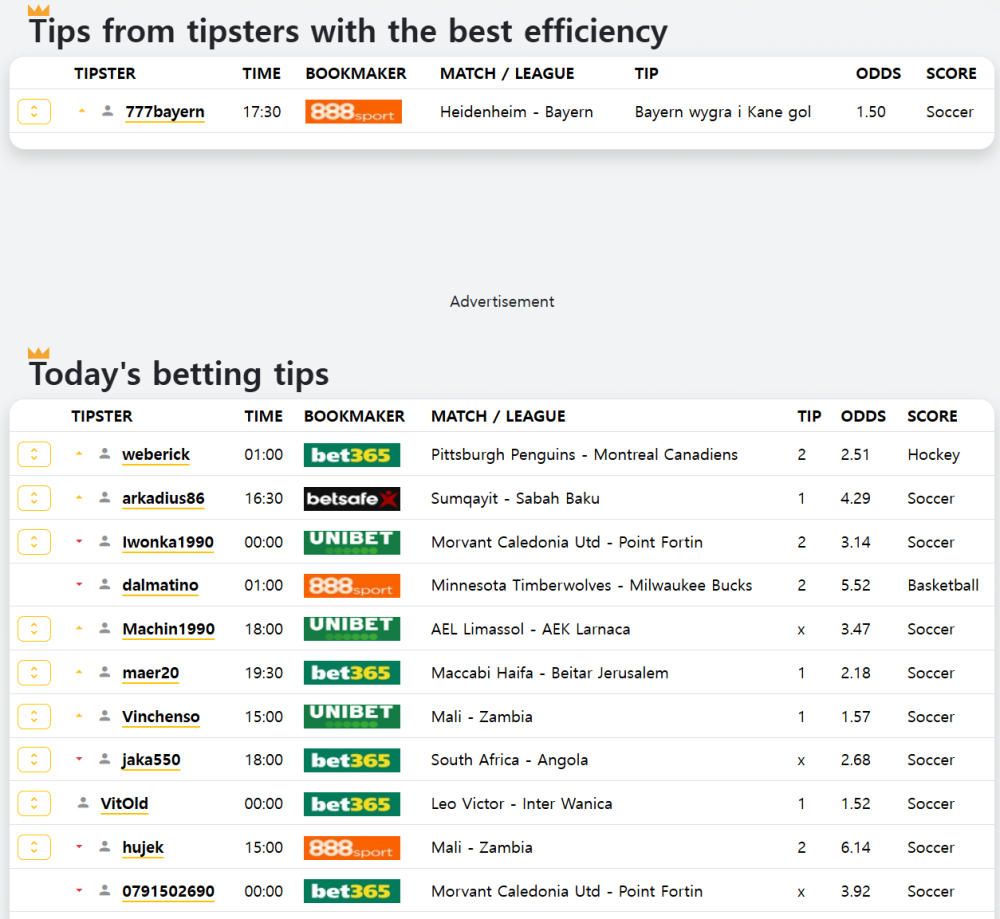The image size is (1000, 919).
Task: Click the 888sport logo in 777bayern row
Action: [x=353, y=112]
